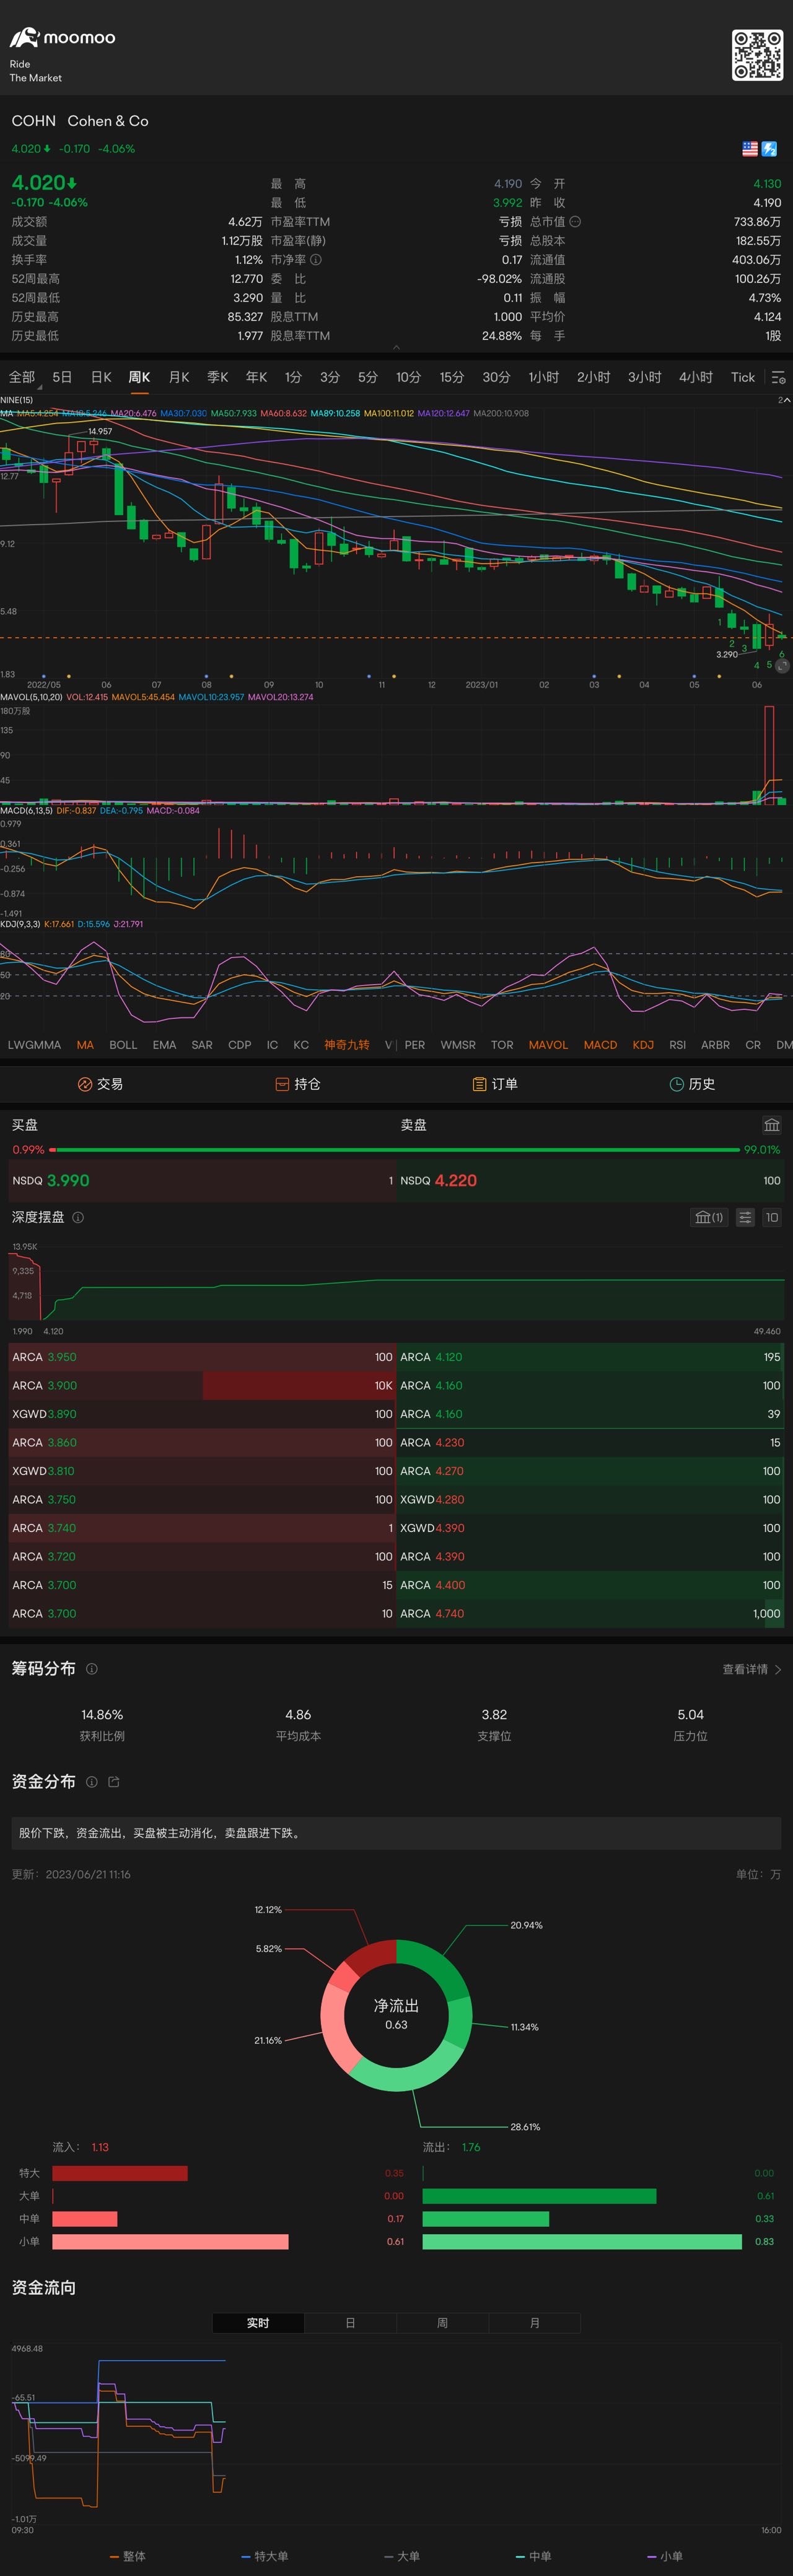
Task: Select the 日 capital flow tab
Action: coord(350,2323)
